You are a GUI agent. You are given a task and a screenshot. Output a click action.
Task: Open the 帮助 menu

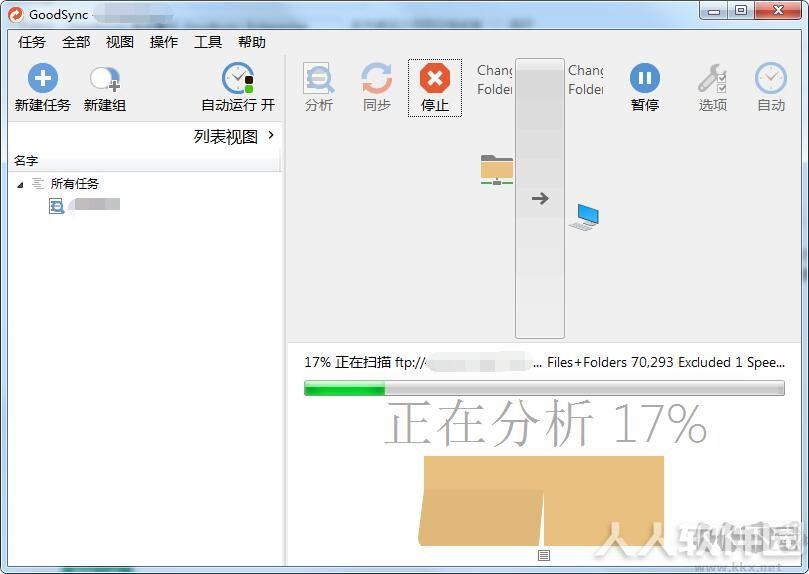[252, 42]
